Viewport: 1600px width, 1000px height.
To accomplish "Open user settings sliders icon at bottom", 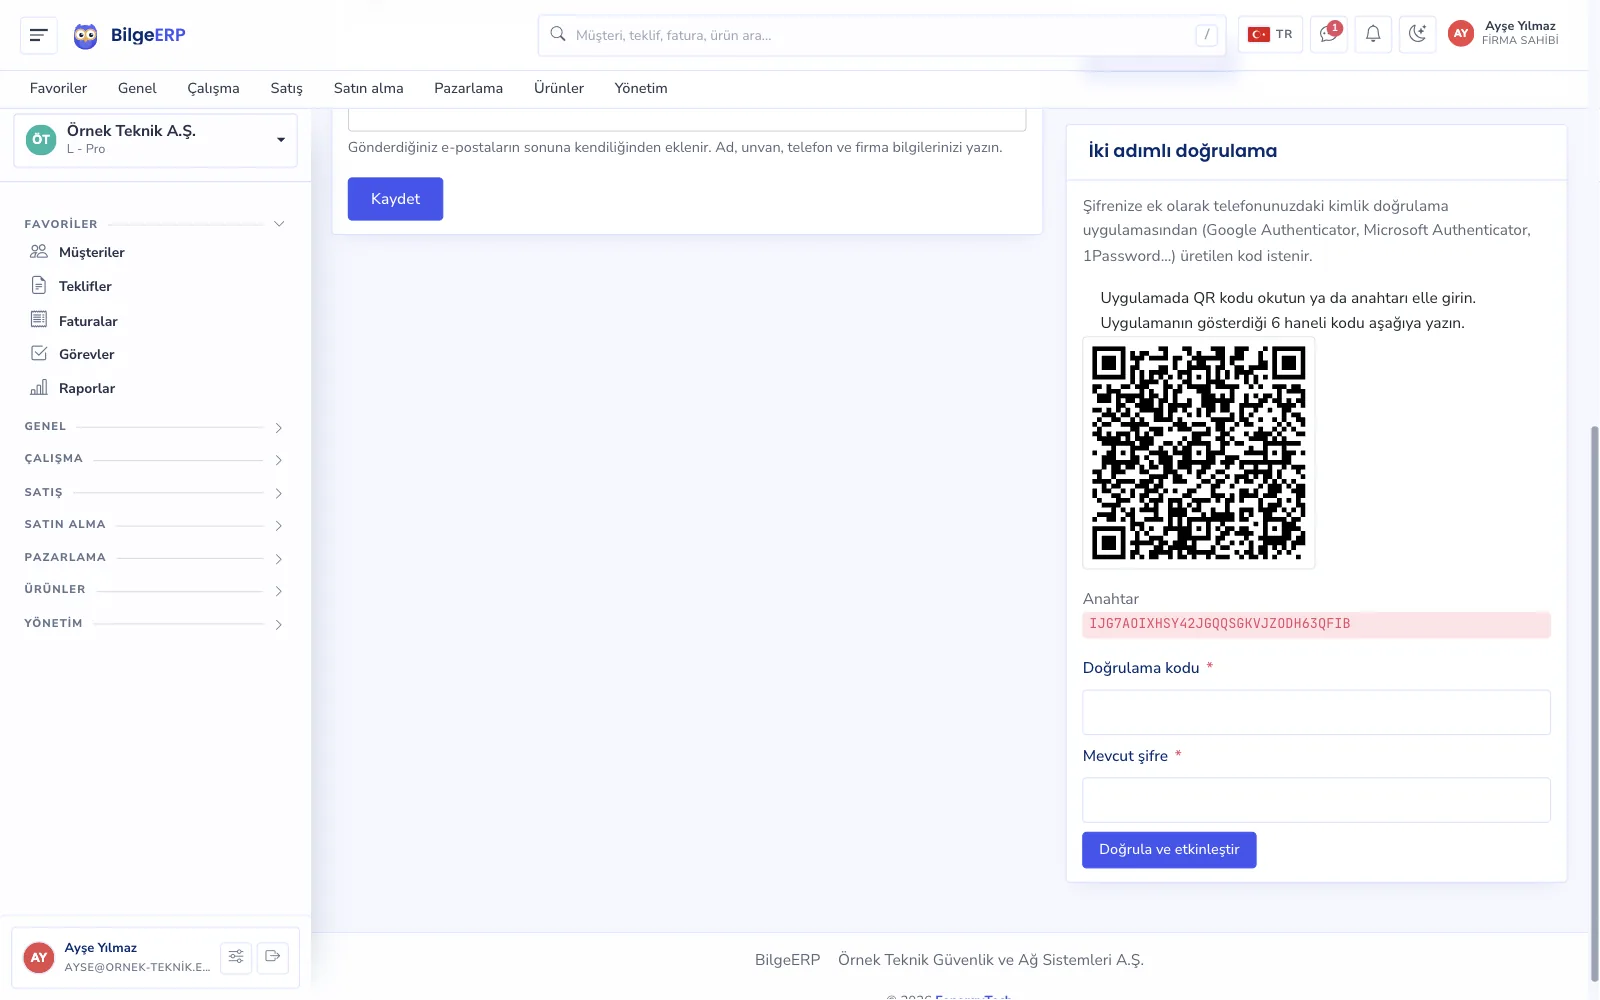I will (x=236, y=957).
